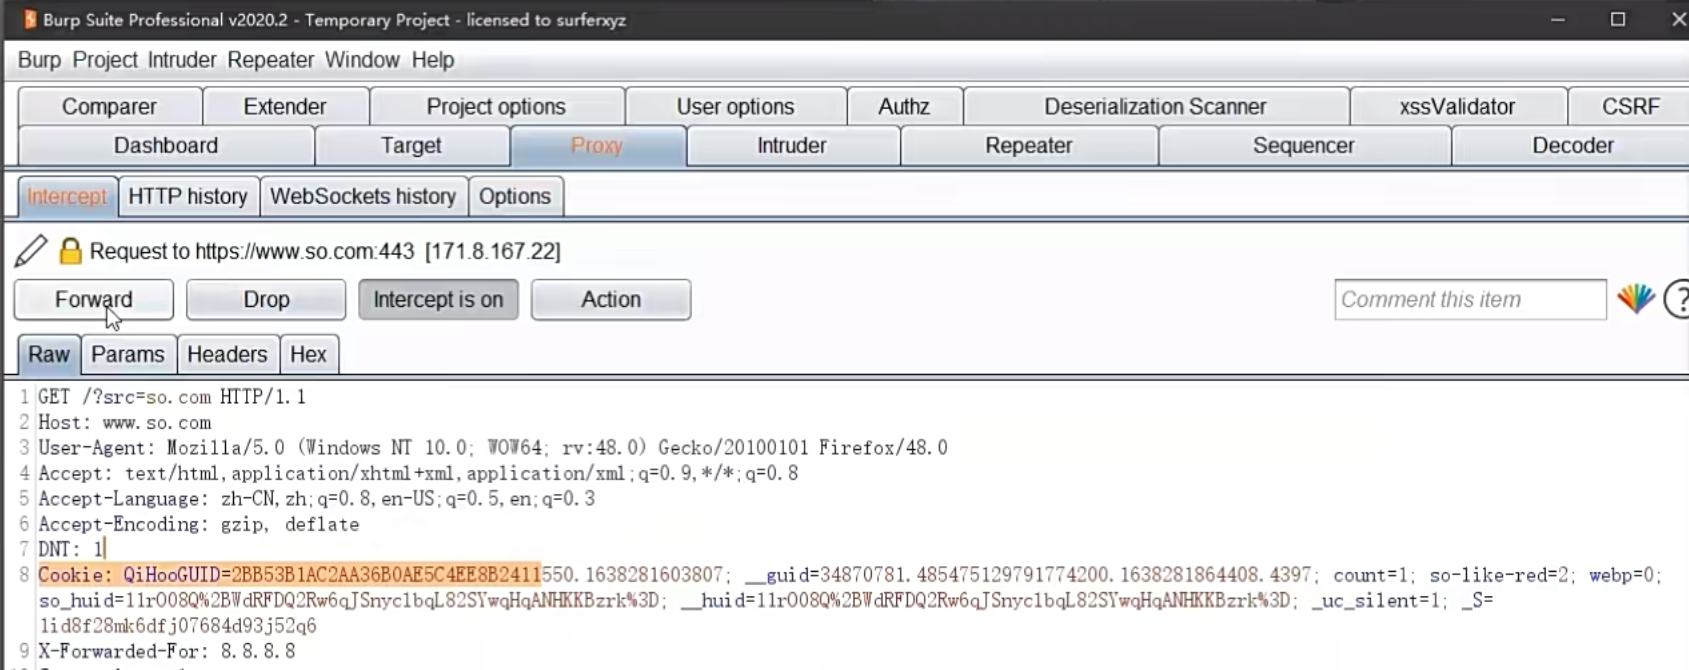1689x670 pixels.
Task: Drop the intercepted request
Action: tap(266, 299)
